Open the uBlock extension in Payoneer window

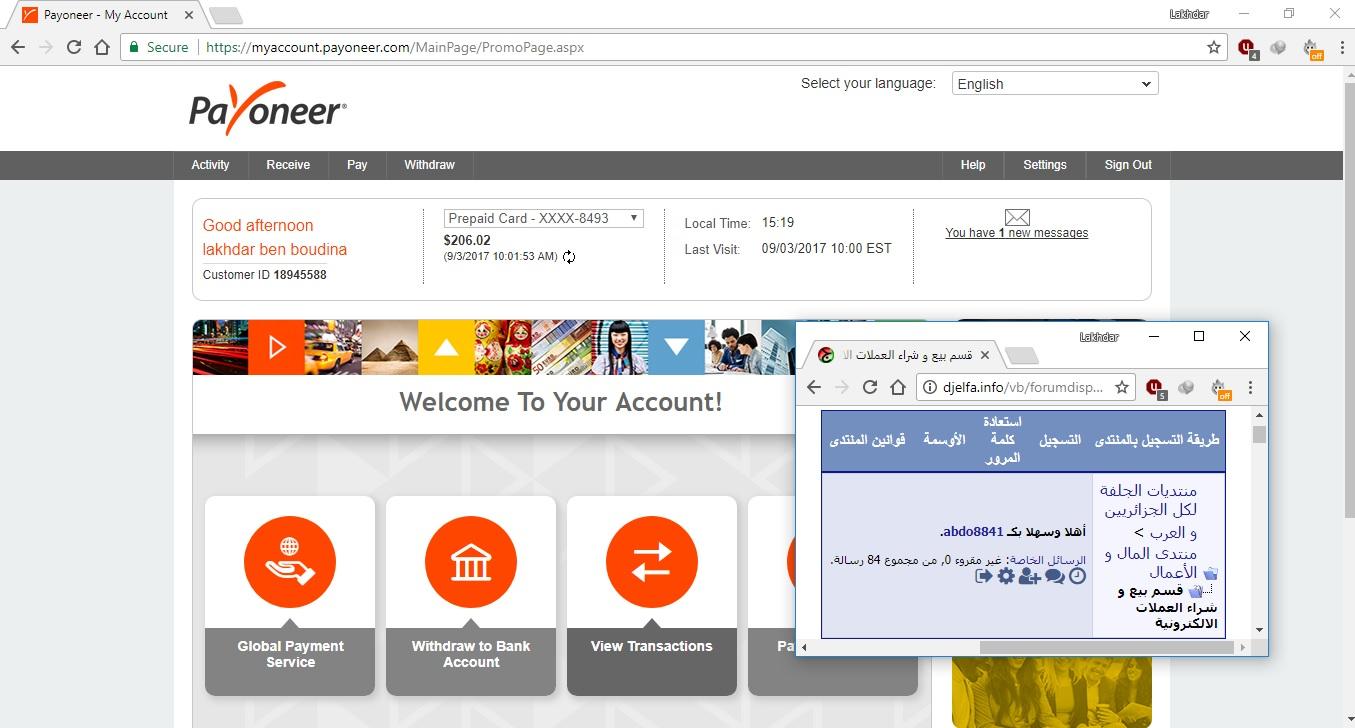click(1247, 47)
